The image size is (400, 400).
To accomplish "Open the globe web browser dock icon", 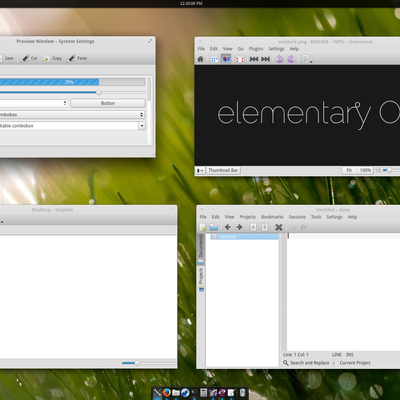I will click(185, 393).
